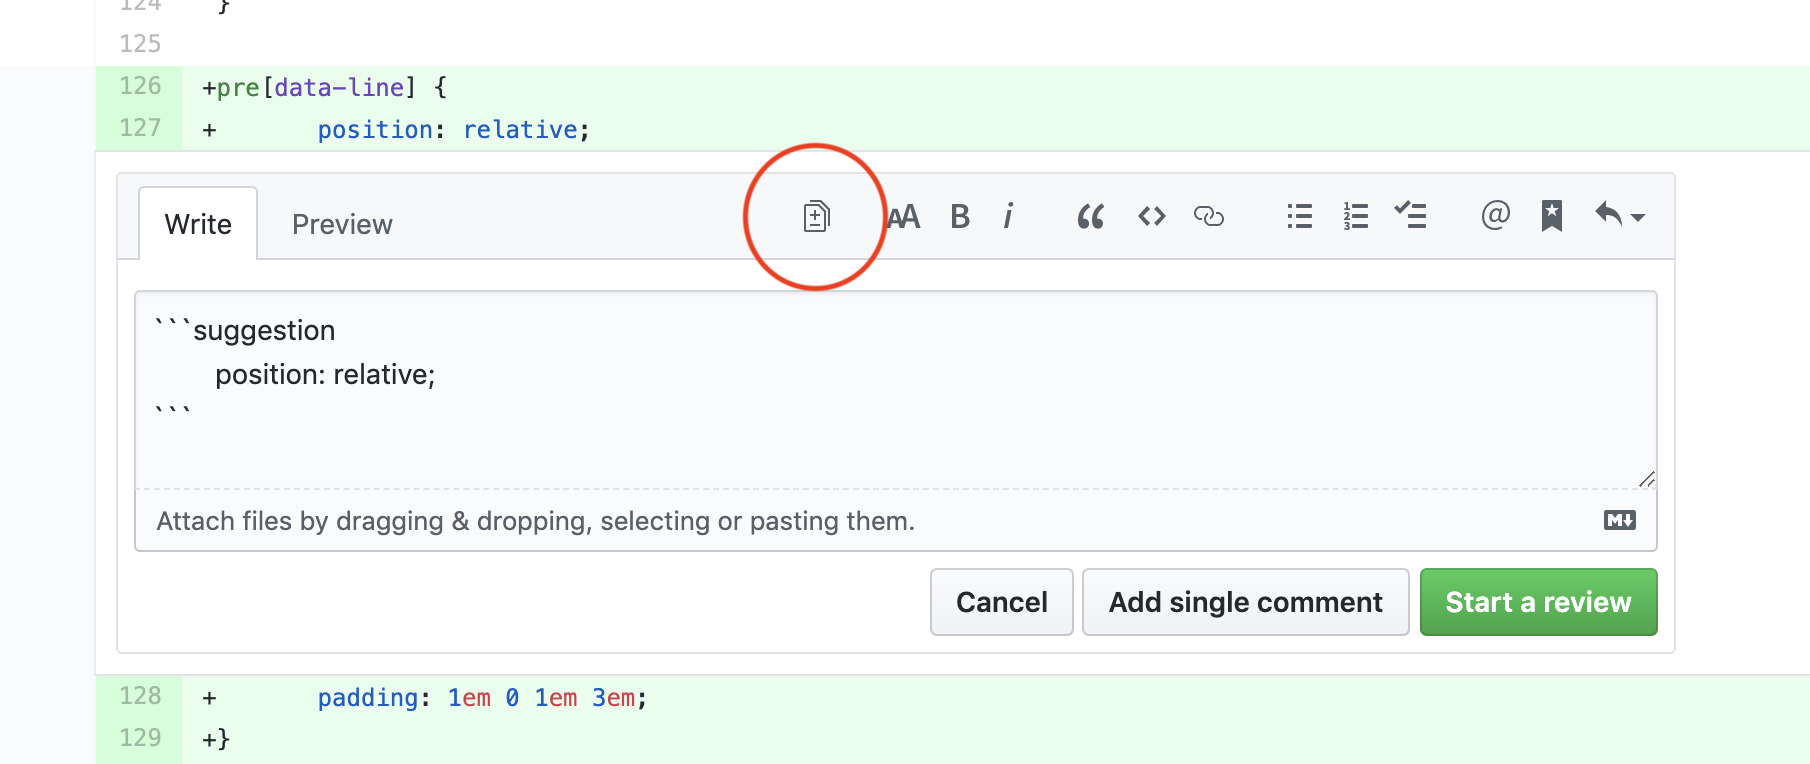Click Start a review
This screenshot has height=764, width=1810.
click(x=1539, y=602)
